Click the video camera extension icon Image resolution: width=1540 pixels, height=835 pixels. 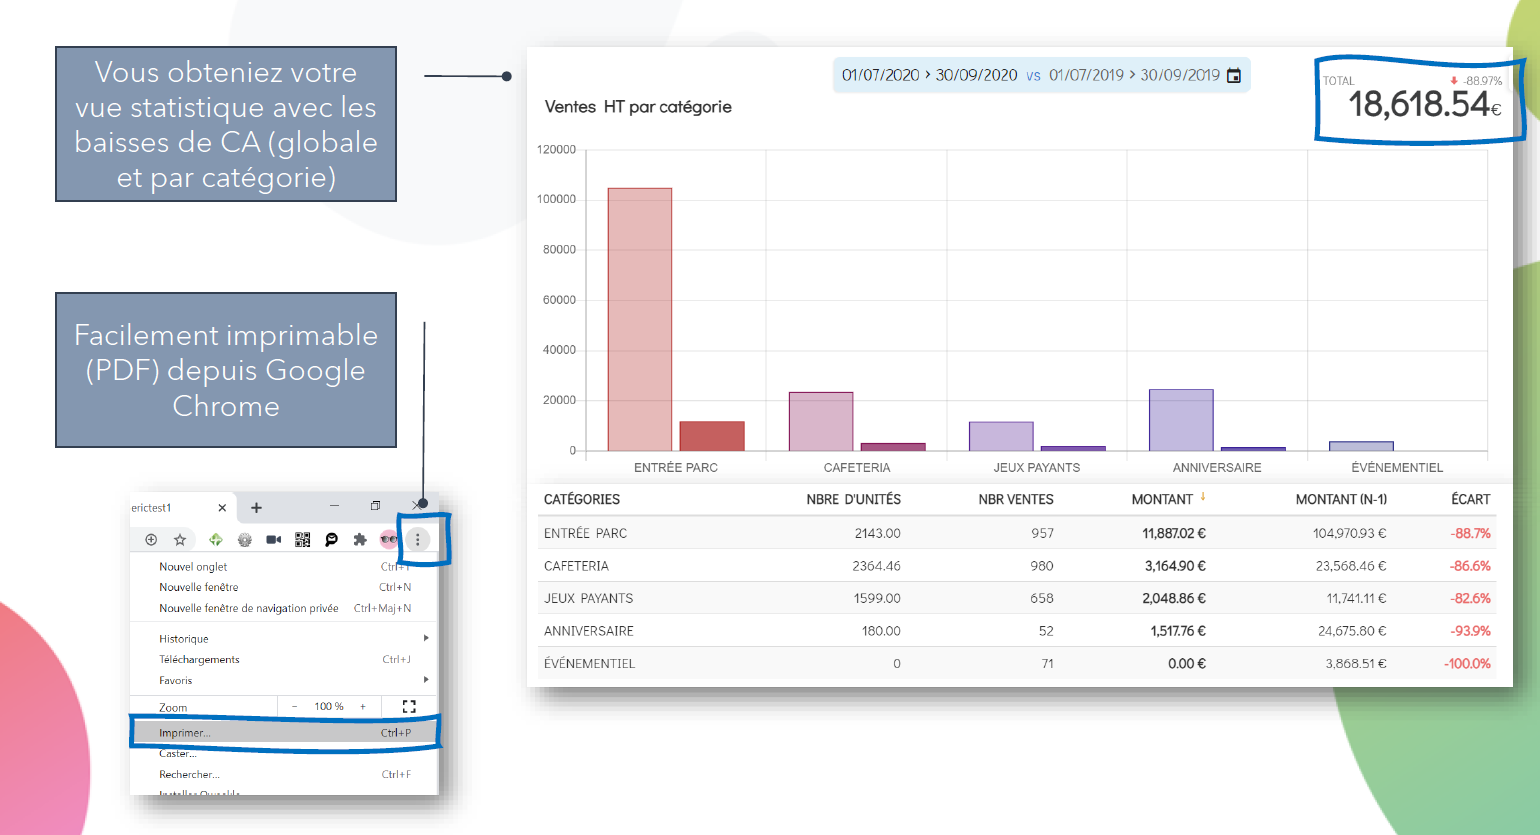tap(273, 540)
